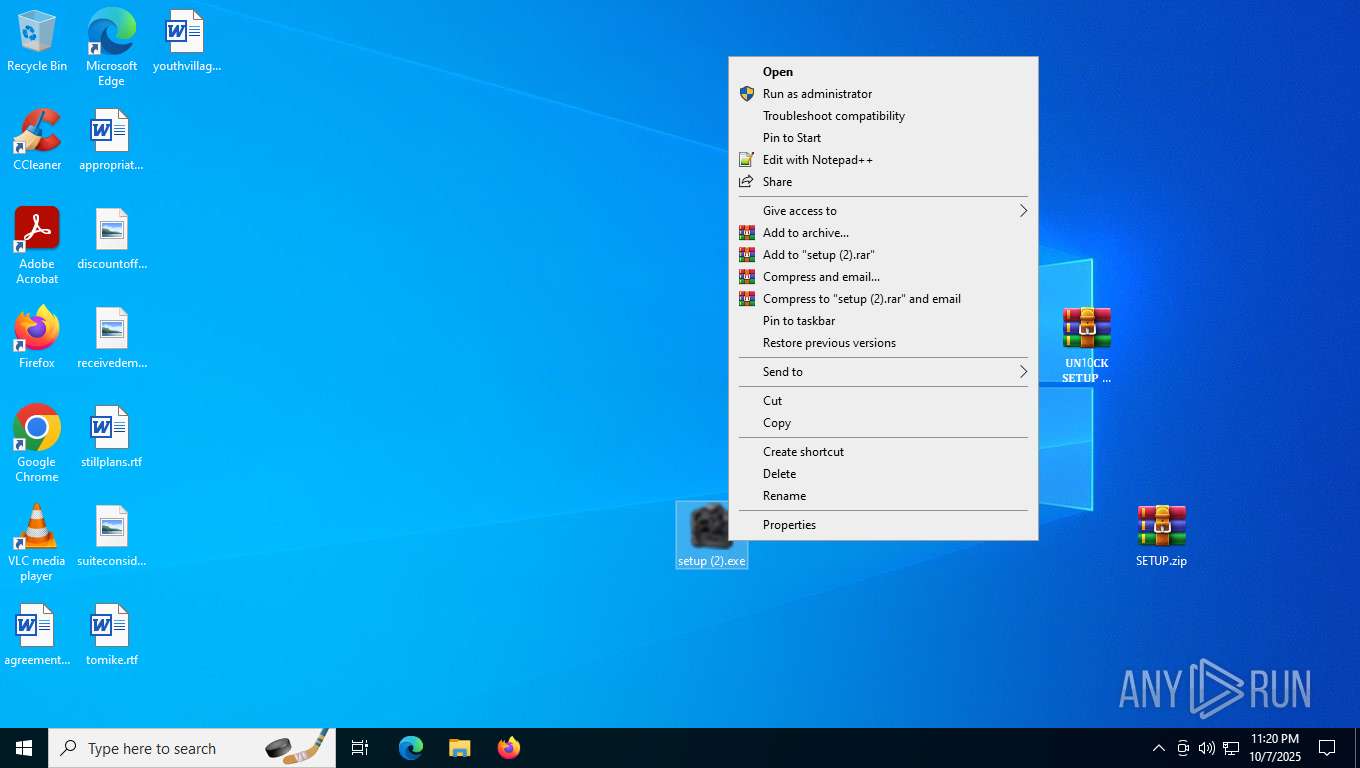This screenshot has height=768, width=1360.
Task: Open File Explorer from the taskbar
Action: [x=459, y=748]
